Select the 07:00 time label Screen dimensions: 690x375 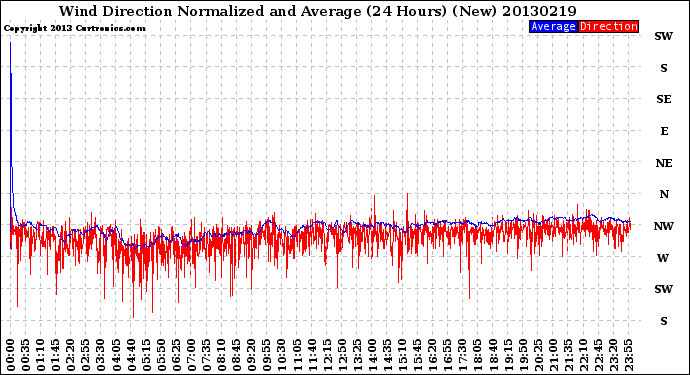pyautogui.click(x=191, y=355)
